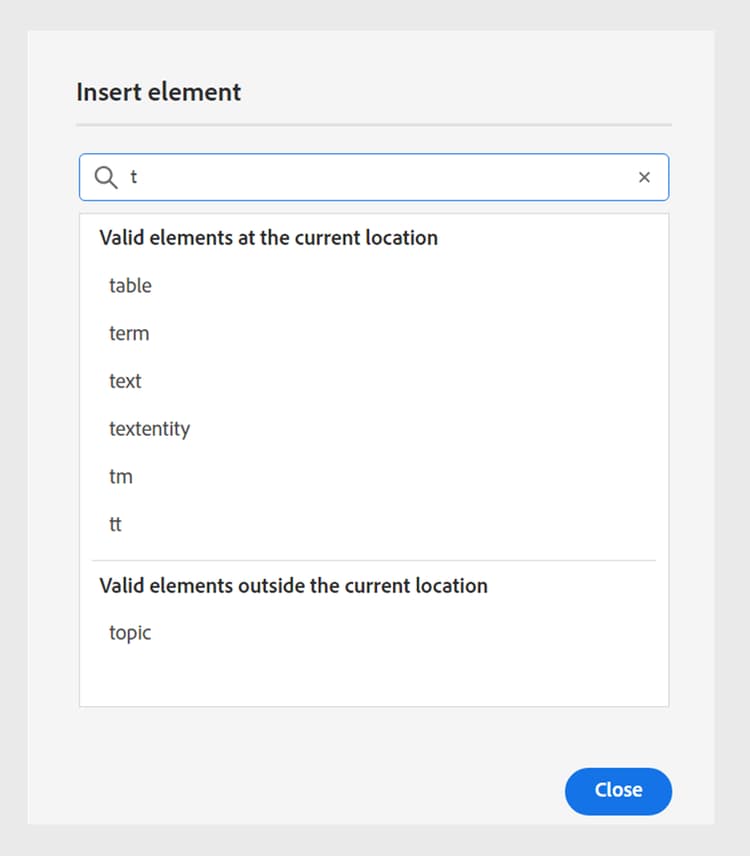Click the divider line under the dialog title
750x856 pixels.
click(374, 125)
